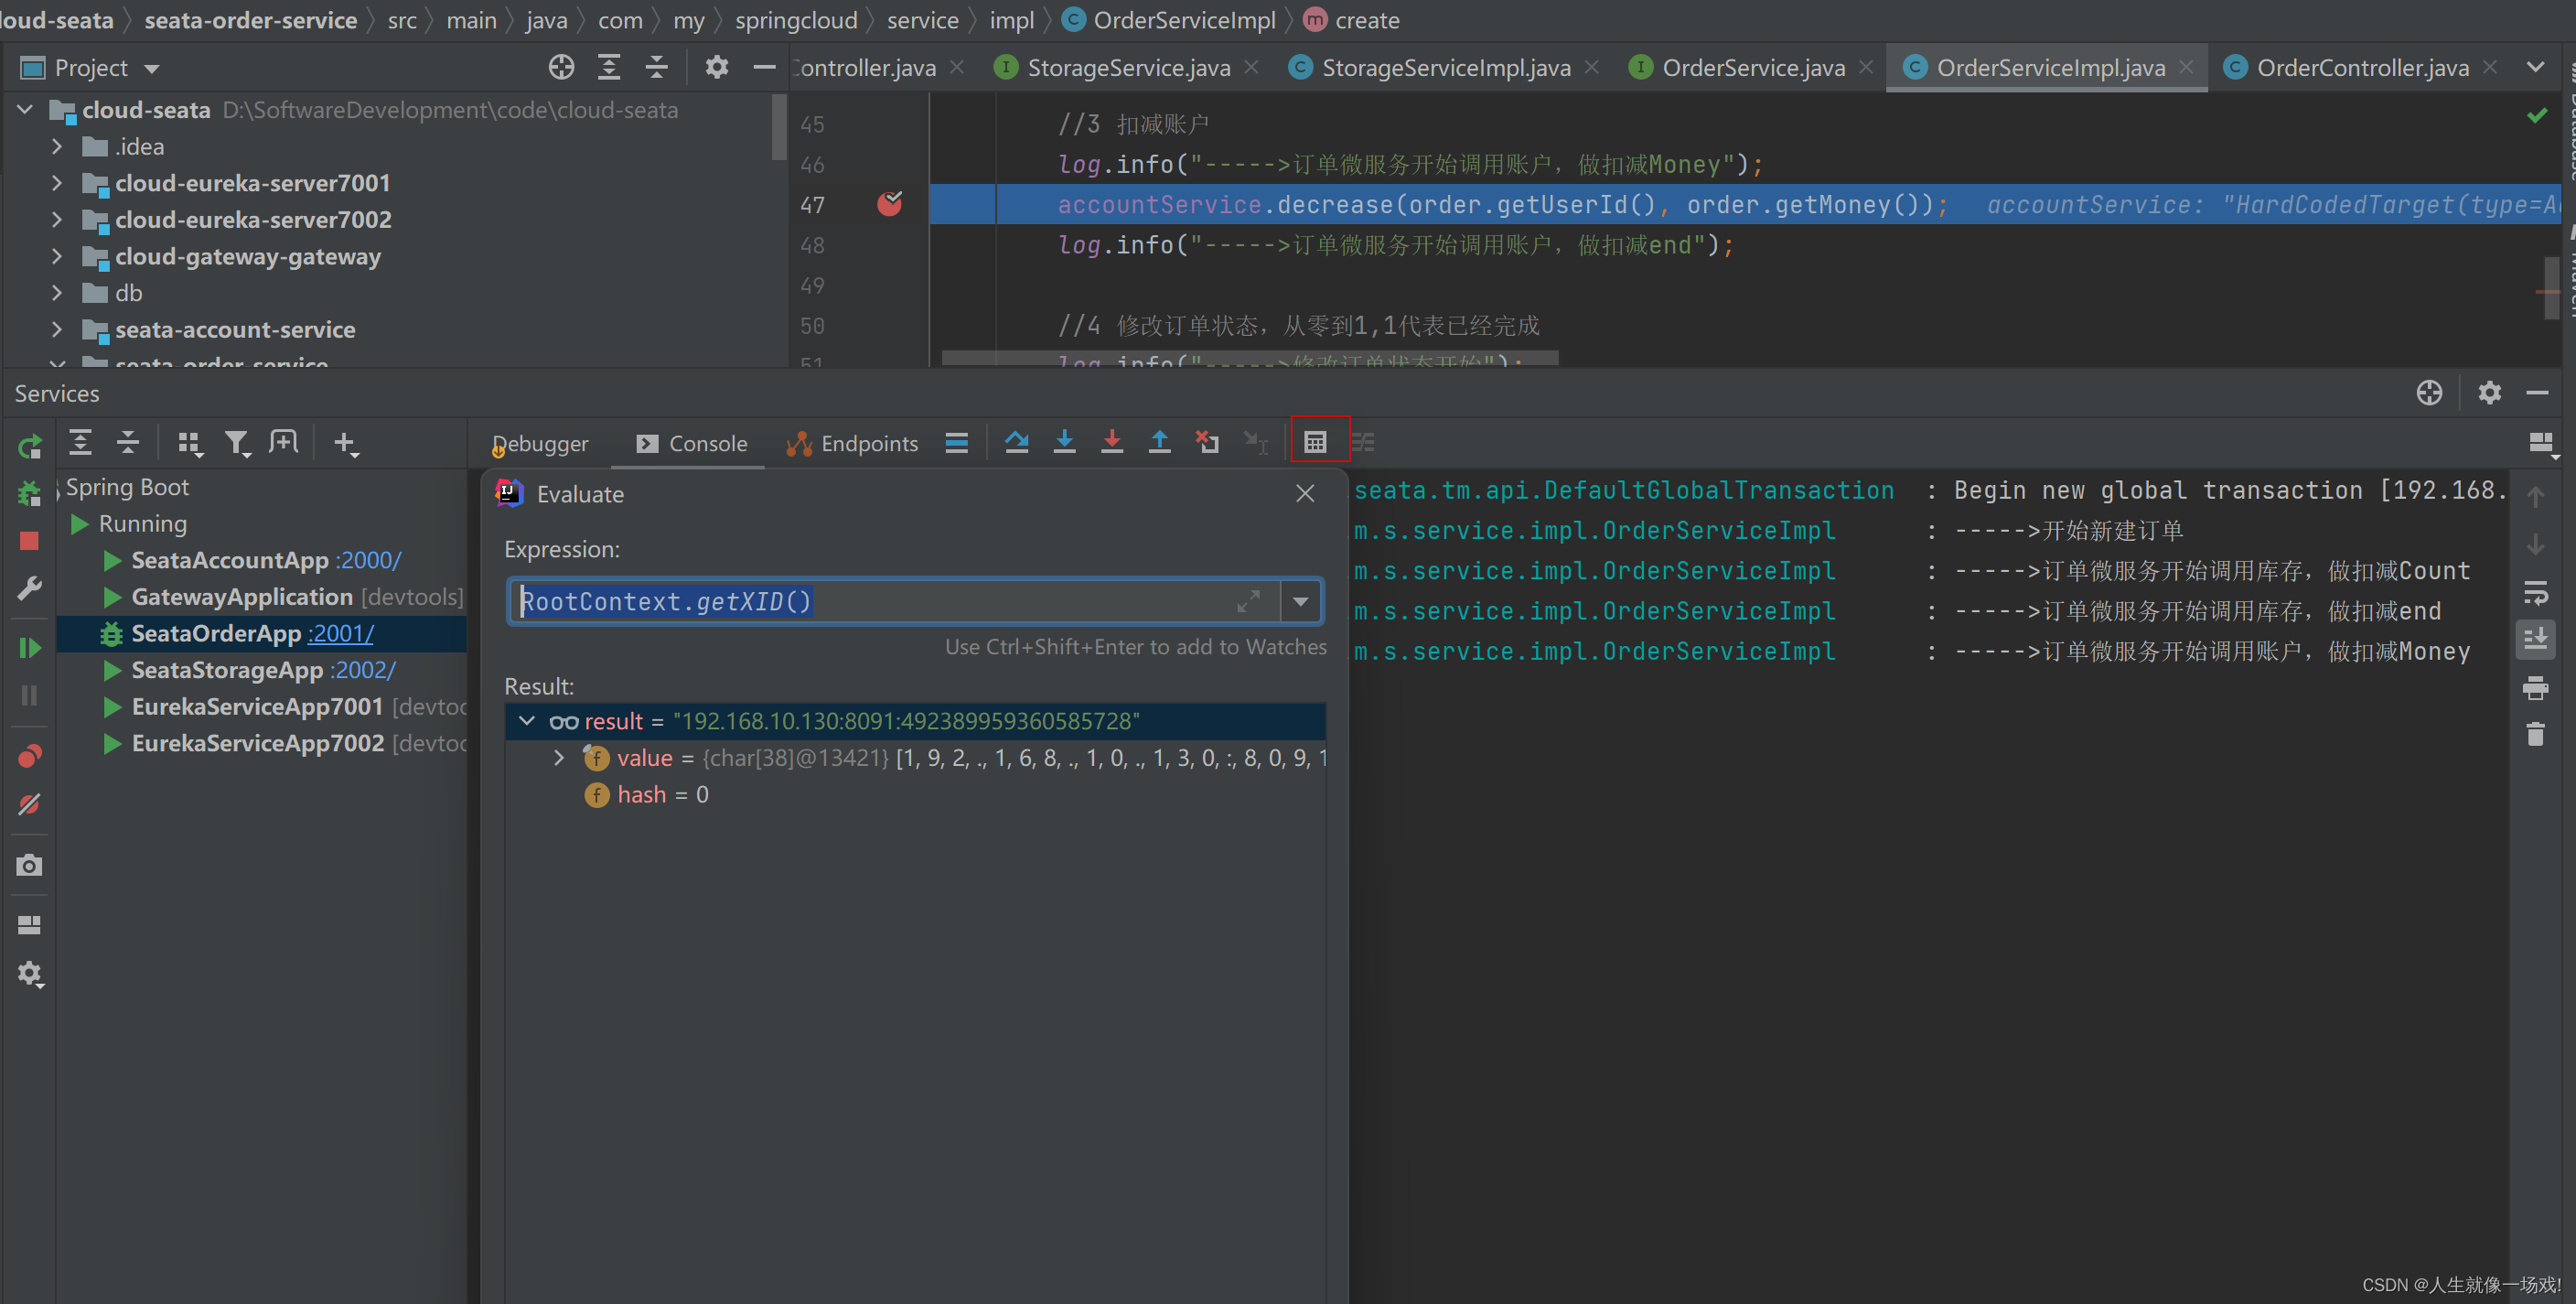Expand all services in Services toolbar

[80, 442]
